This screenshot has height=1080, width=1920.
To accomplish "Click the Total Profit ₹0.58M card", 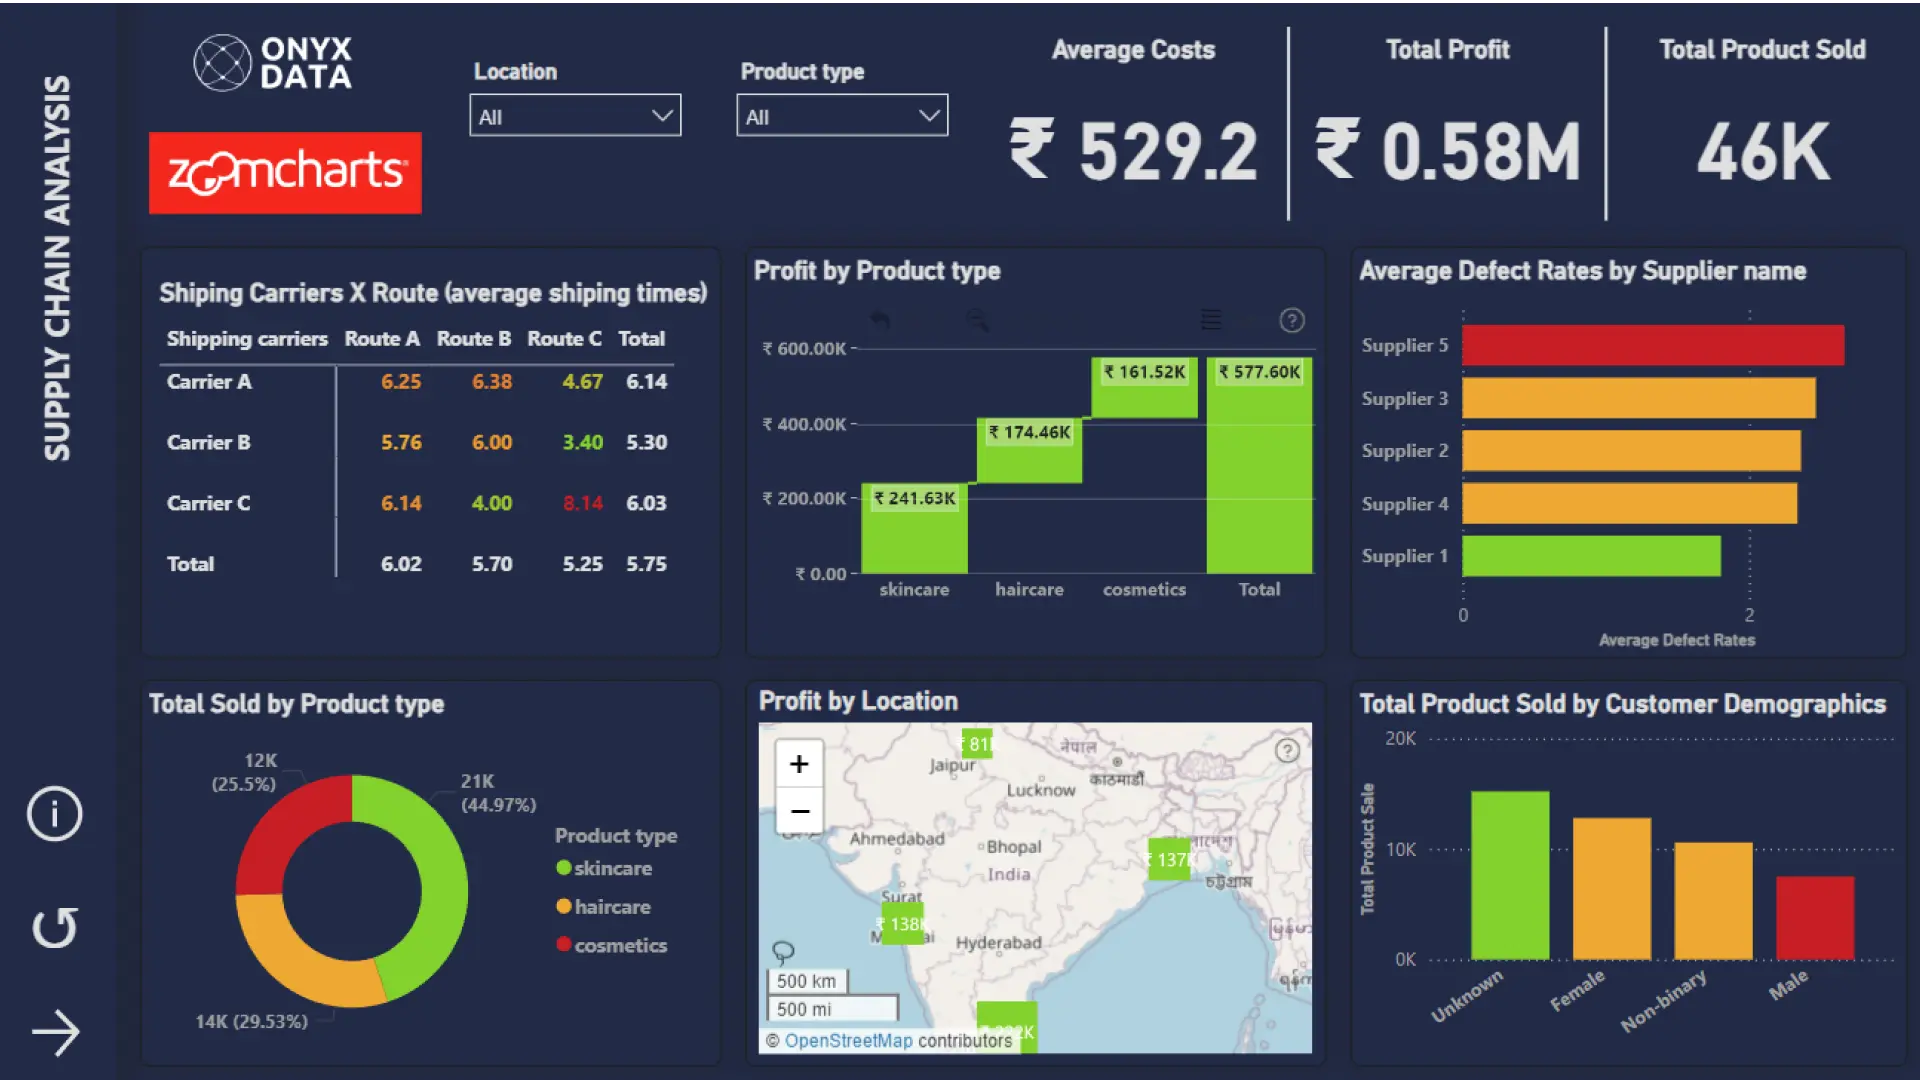I will 1447,120.
